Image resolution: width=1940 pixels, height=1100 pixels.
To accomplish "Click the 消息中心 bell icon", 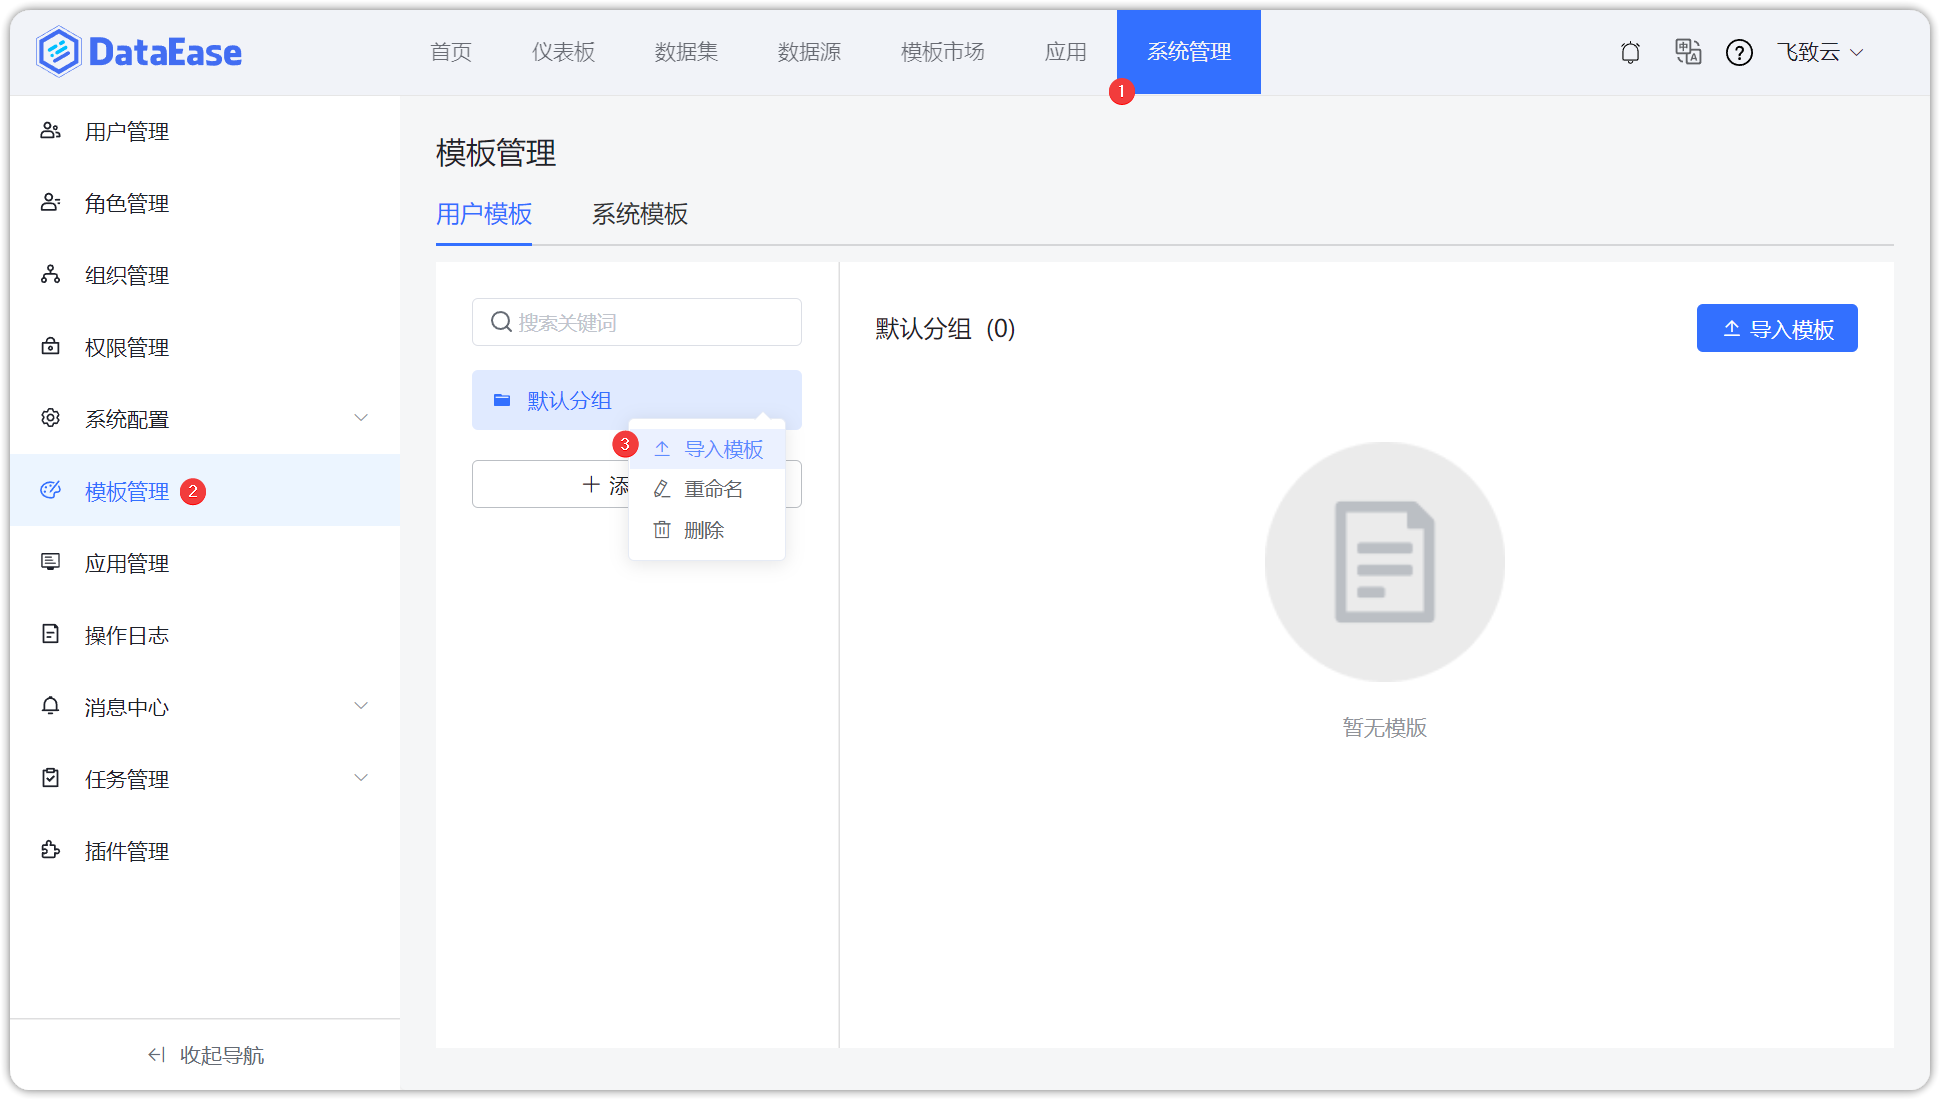I will (50, 706).
